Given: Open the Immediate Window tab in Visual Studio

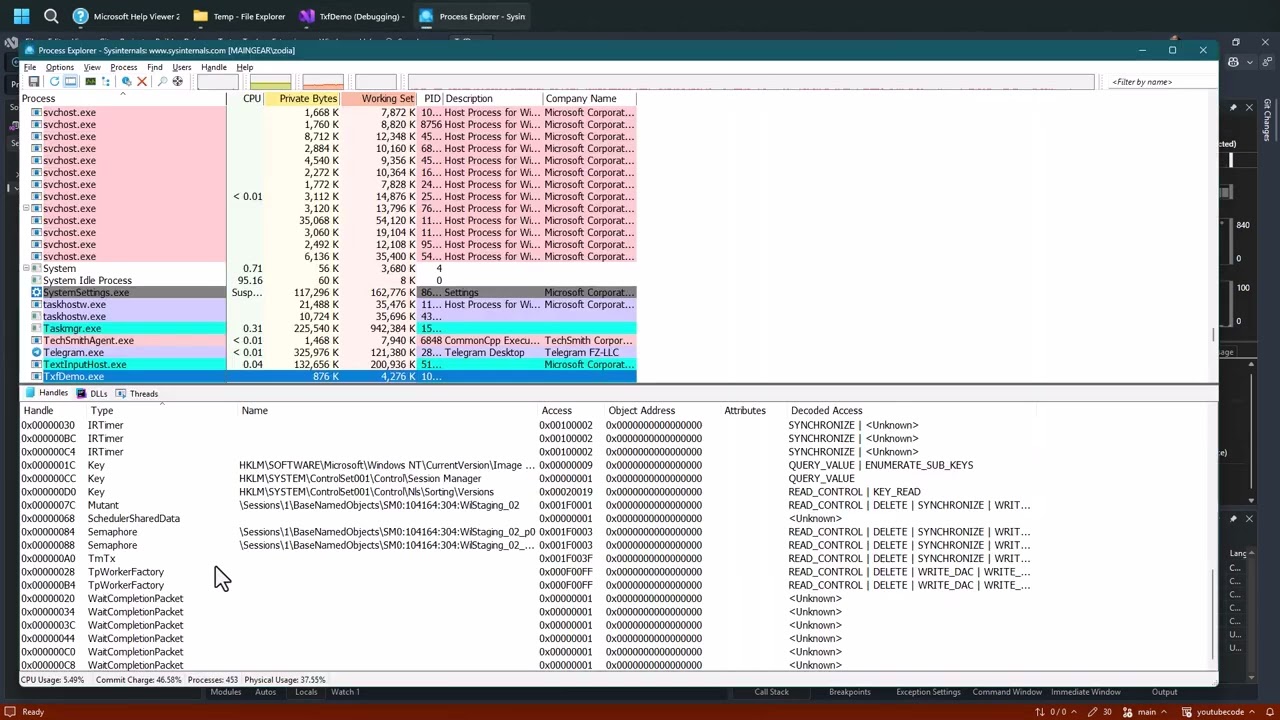Looking at the screenshot, I should click(x=1085, y=692).
